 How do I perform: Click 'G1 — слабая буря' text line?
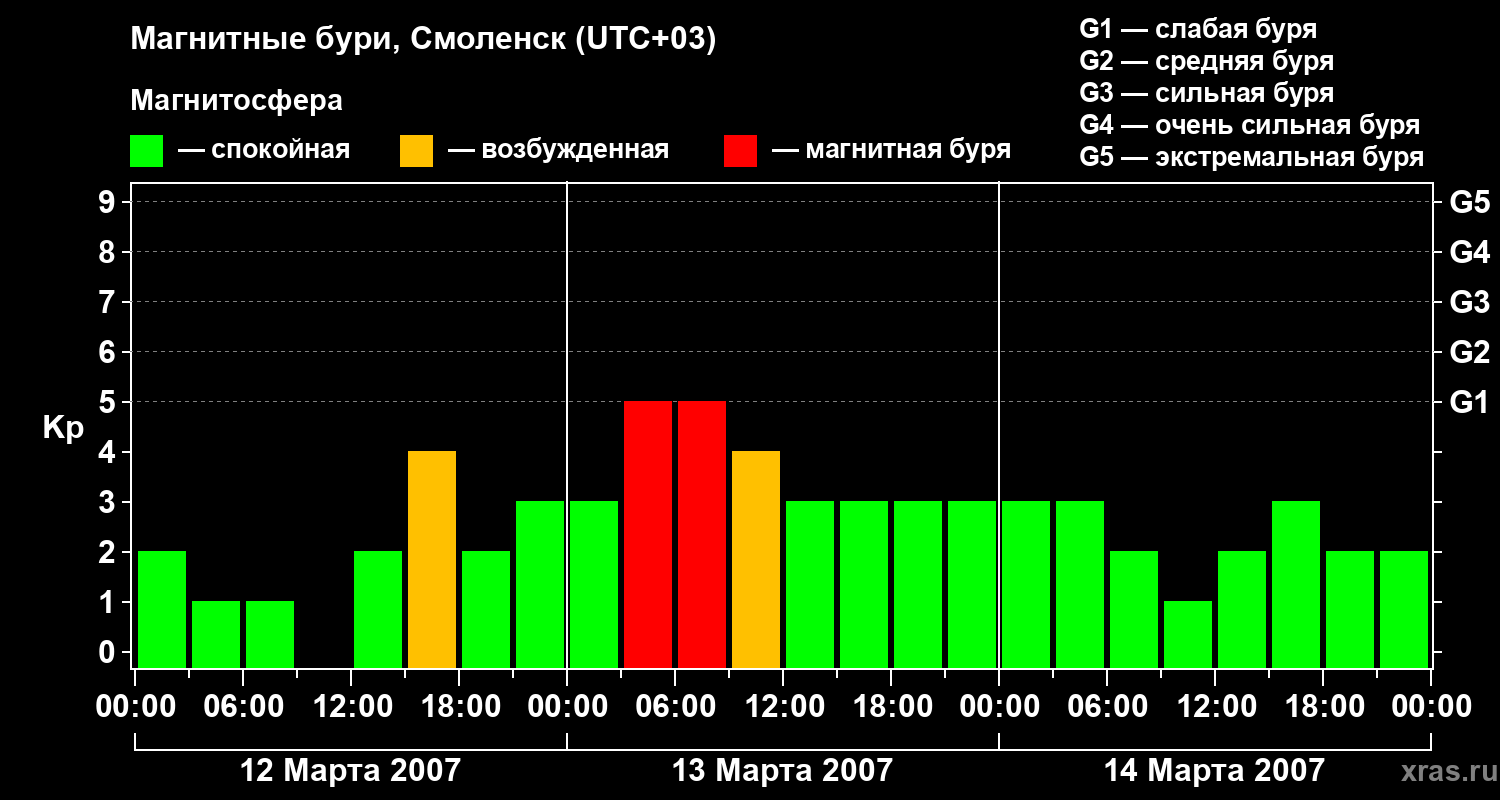click(x=1198, y=29)
